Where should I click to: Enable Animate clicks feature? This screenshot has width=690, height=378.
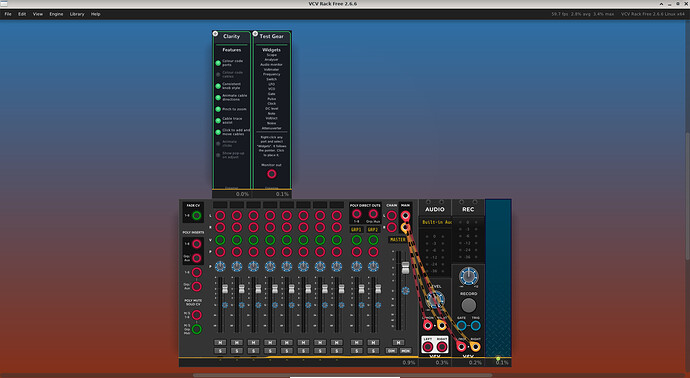[x=218, y=143]
